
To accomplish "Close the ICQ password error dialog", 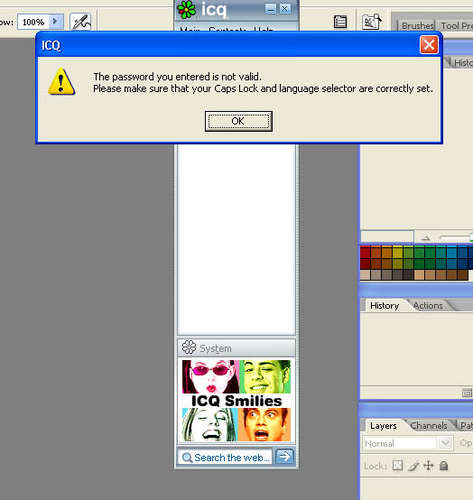I will click(429, 45).
